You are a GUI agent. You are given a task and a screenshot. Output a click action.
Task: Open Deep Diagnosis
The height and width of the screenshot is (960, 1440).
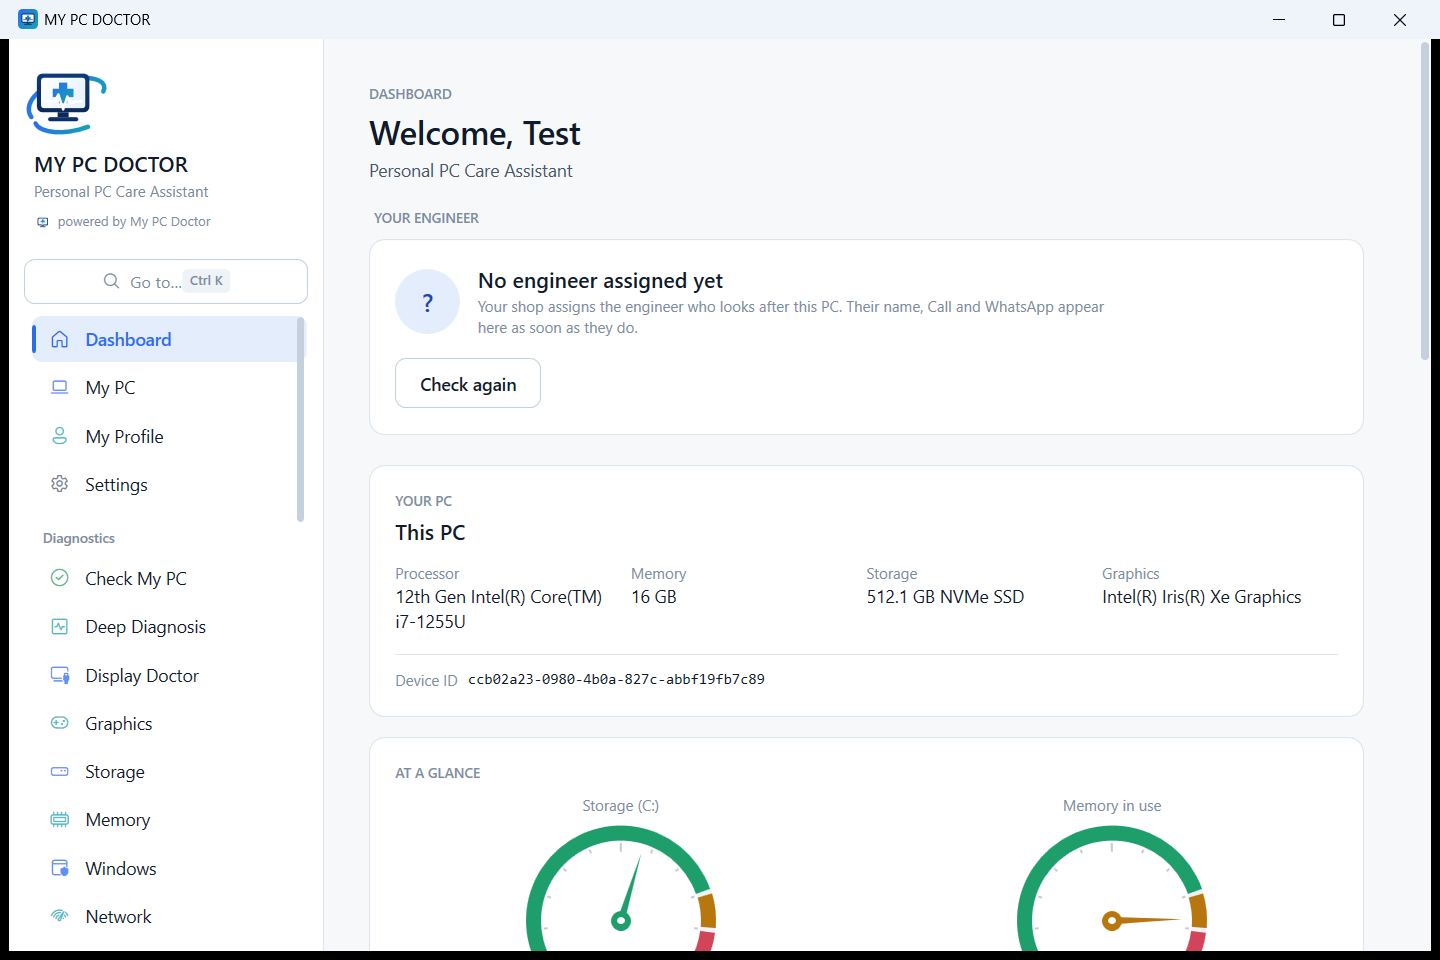tap(166, 627)
